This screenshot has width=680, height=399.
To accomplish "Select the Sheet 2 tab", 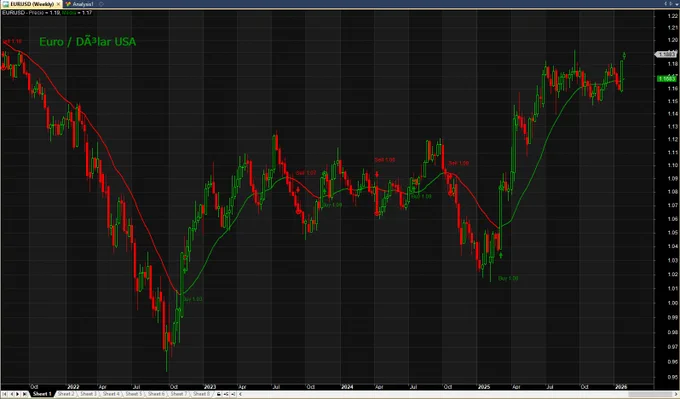I will pyautogui.click(x=66, y=394).
